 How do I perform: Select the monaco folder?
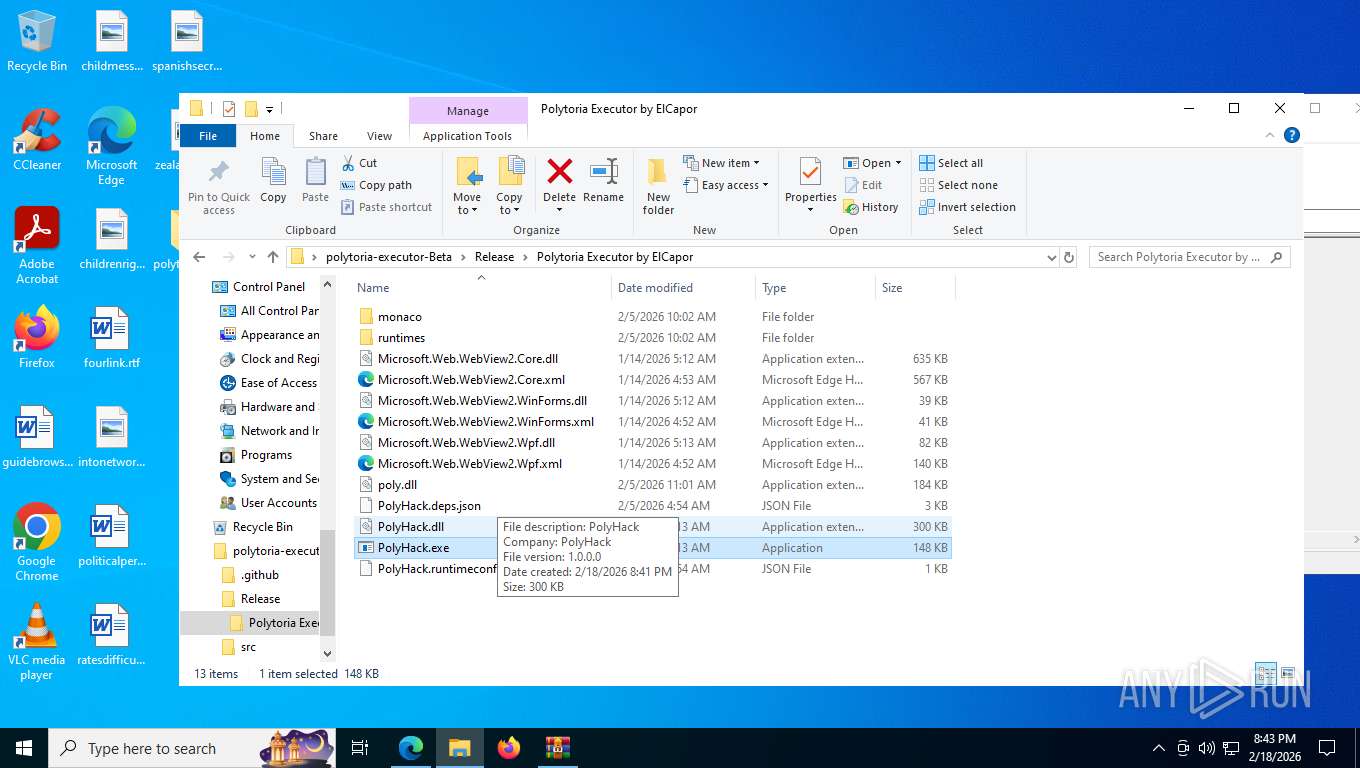coord(653,317)
